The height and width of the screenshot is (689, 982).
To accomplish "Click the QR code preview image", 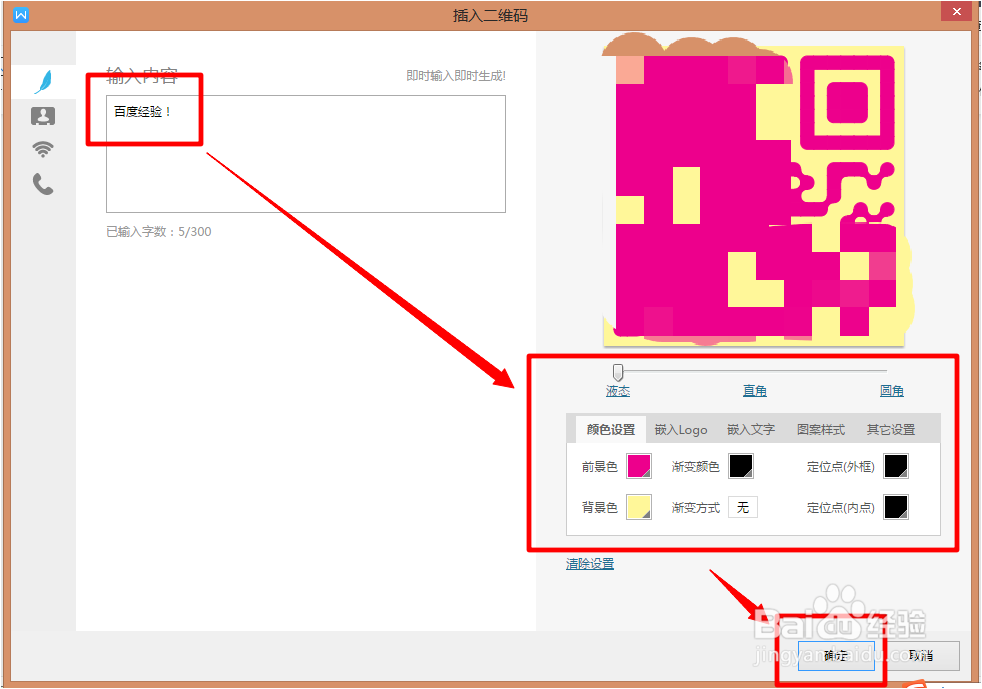I will point(754,195).
